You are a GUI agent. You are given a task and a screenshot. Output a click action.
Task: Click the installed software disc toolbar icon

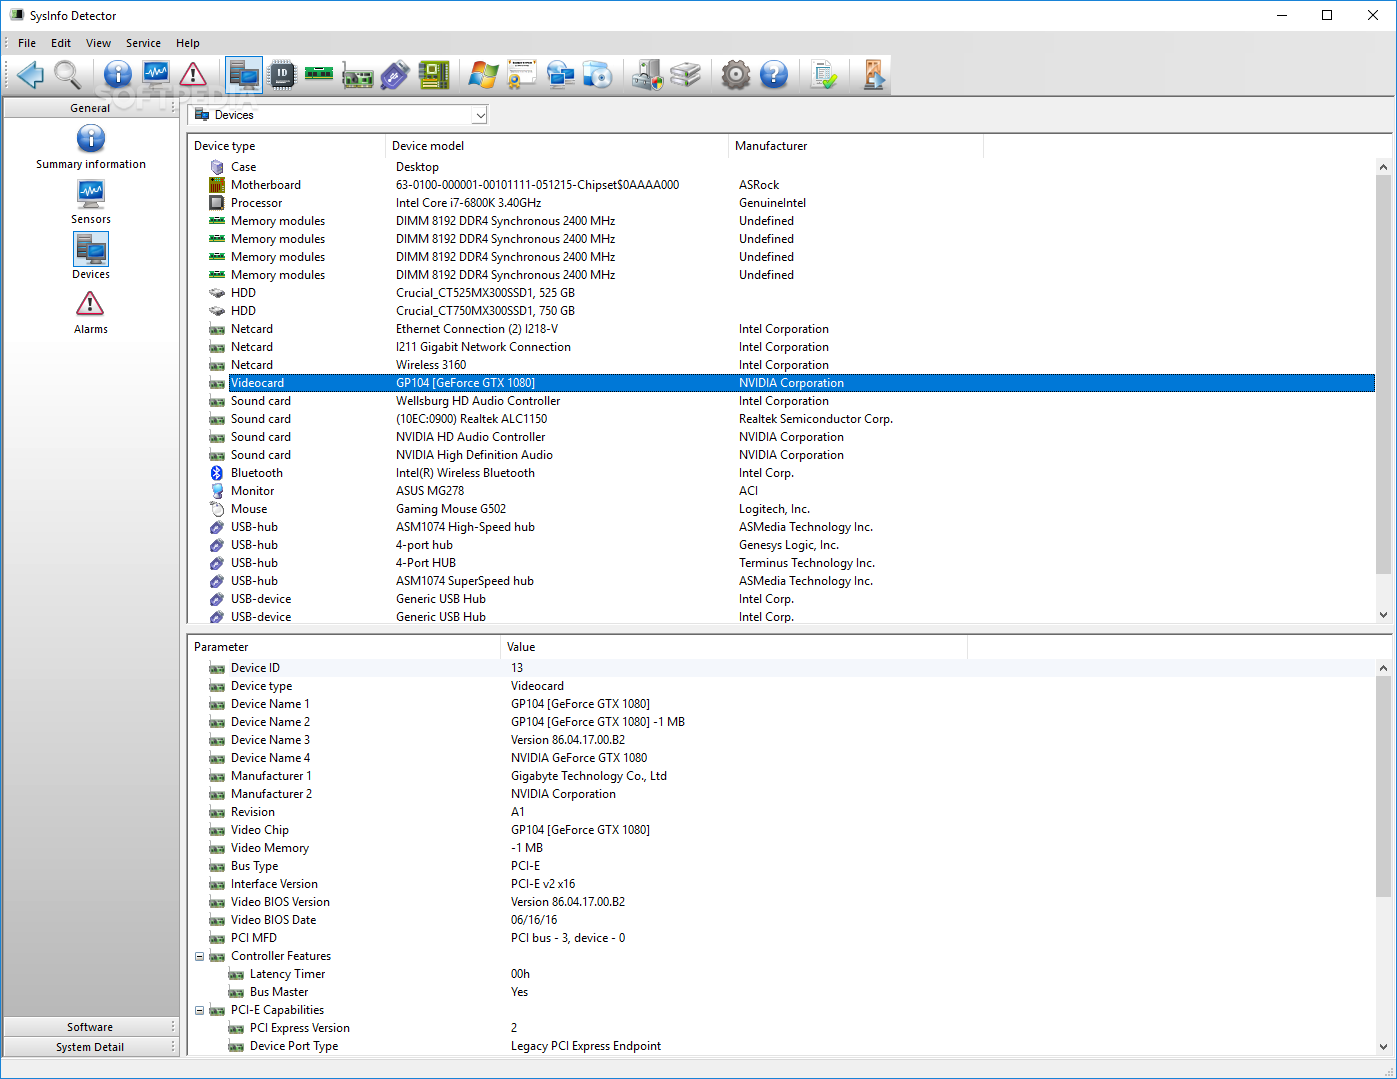coord(597,74)
